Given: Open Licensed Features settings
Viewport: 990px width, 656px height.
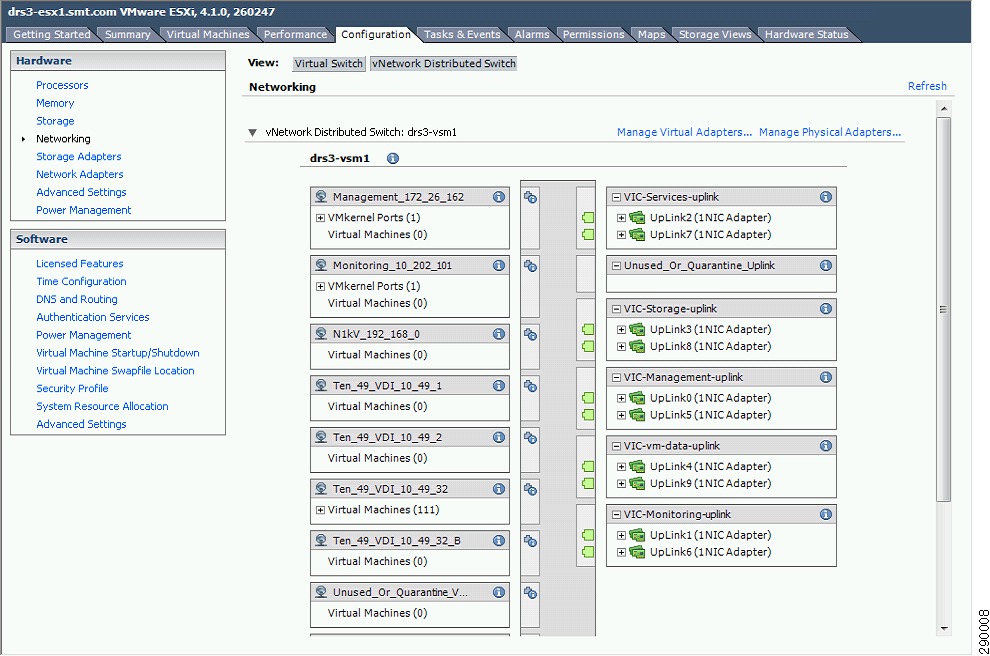Looking at the screenshot, I should 80,264.
